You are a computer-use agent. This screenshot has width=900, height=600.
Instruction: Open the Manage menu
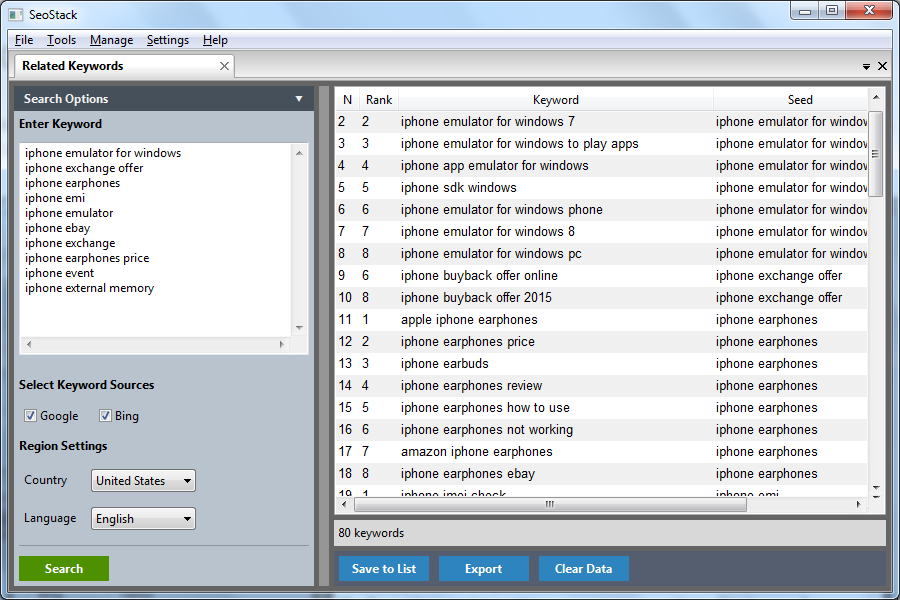pos(111,40)
